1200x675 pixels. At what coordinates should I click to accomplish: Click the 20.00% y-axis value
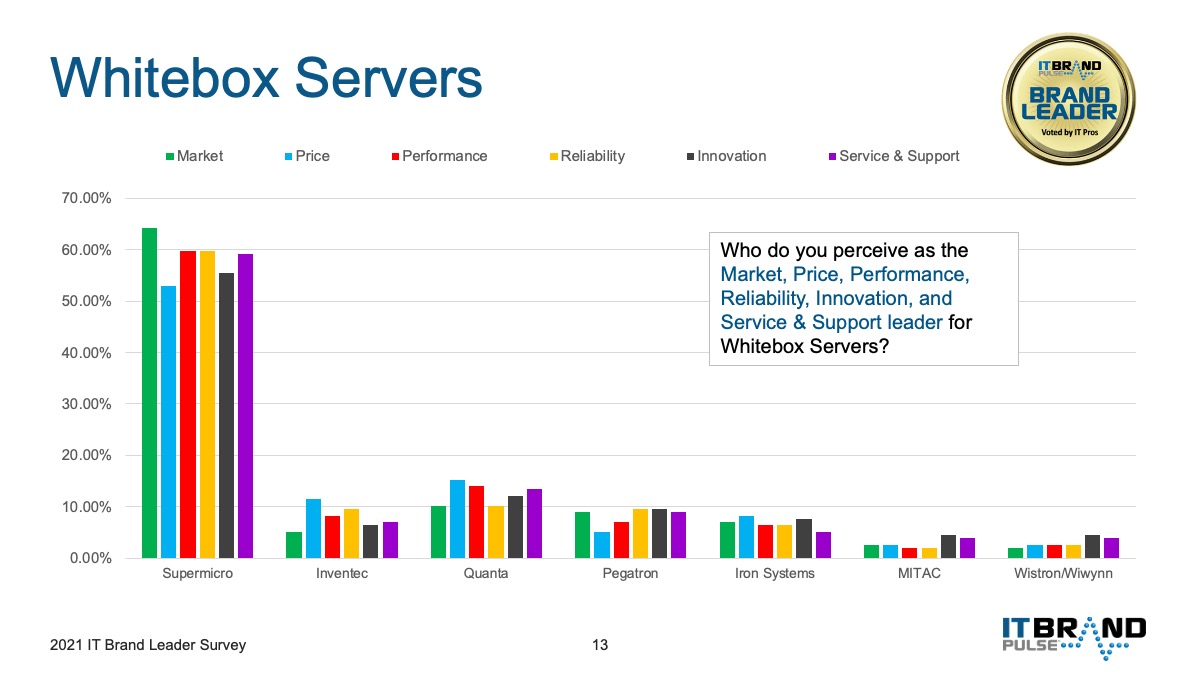86,455
